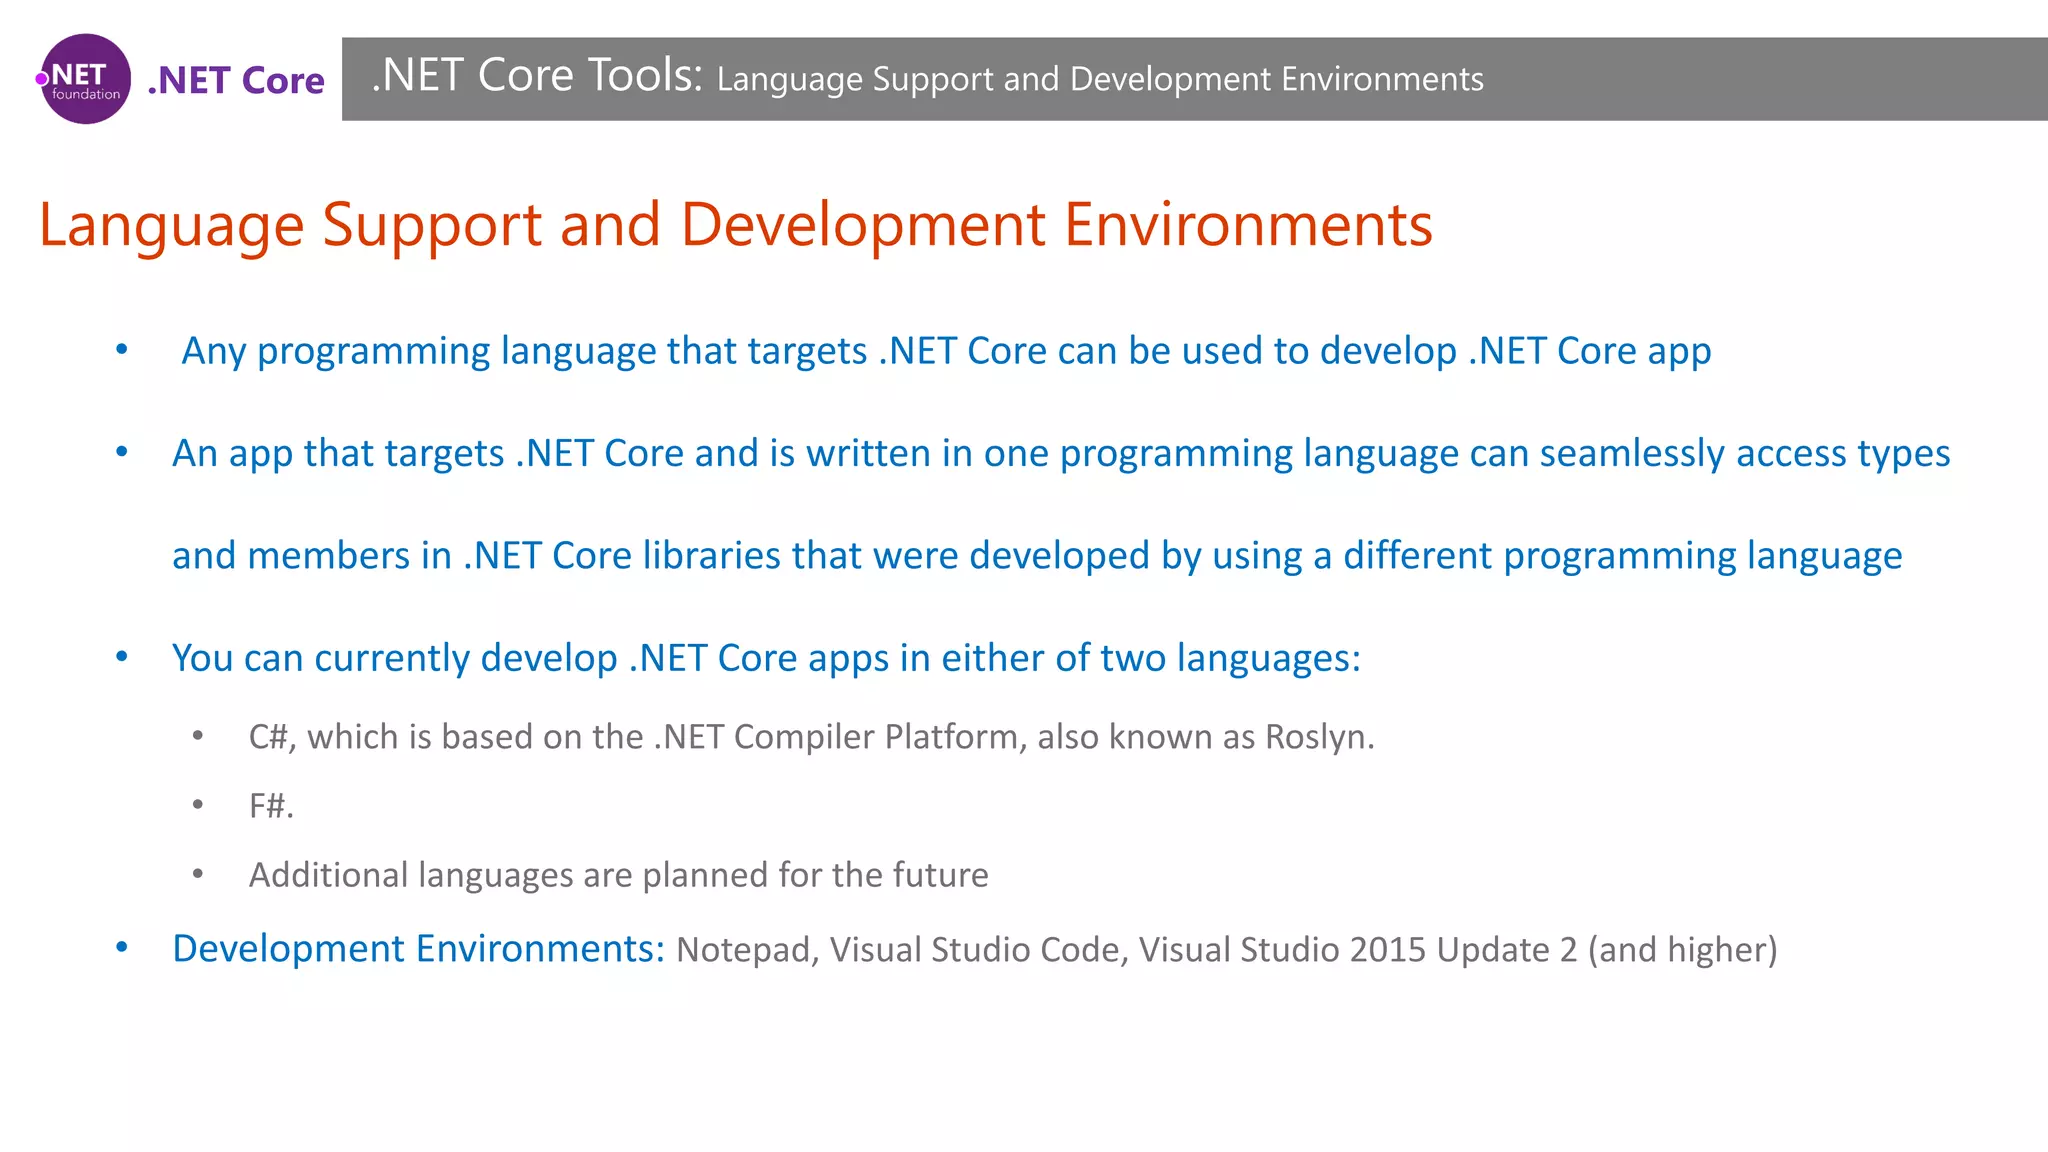This screenshot has width=2048, height=1152.
Task: Click the bullet dot before 'You can currently develop'
Action: (122, 657)
